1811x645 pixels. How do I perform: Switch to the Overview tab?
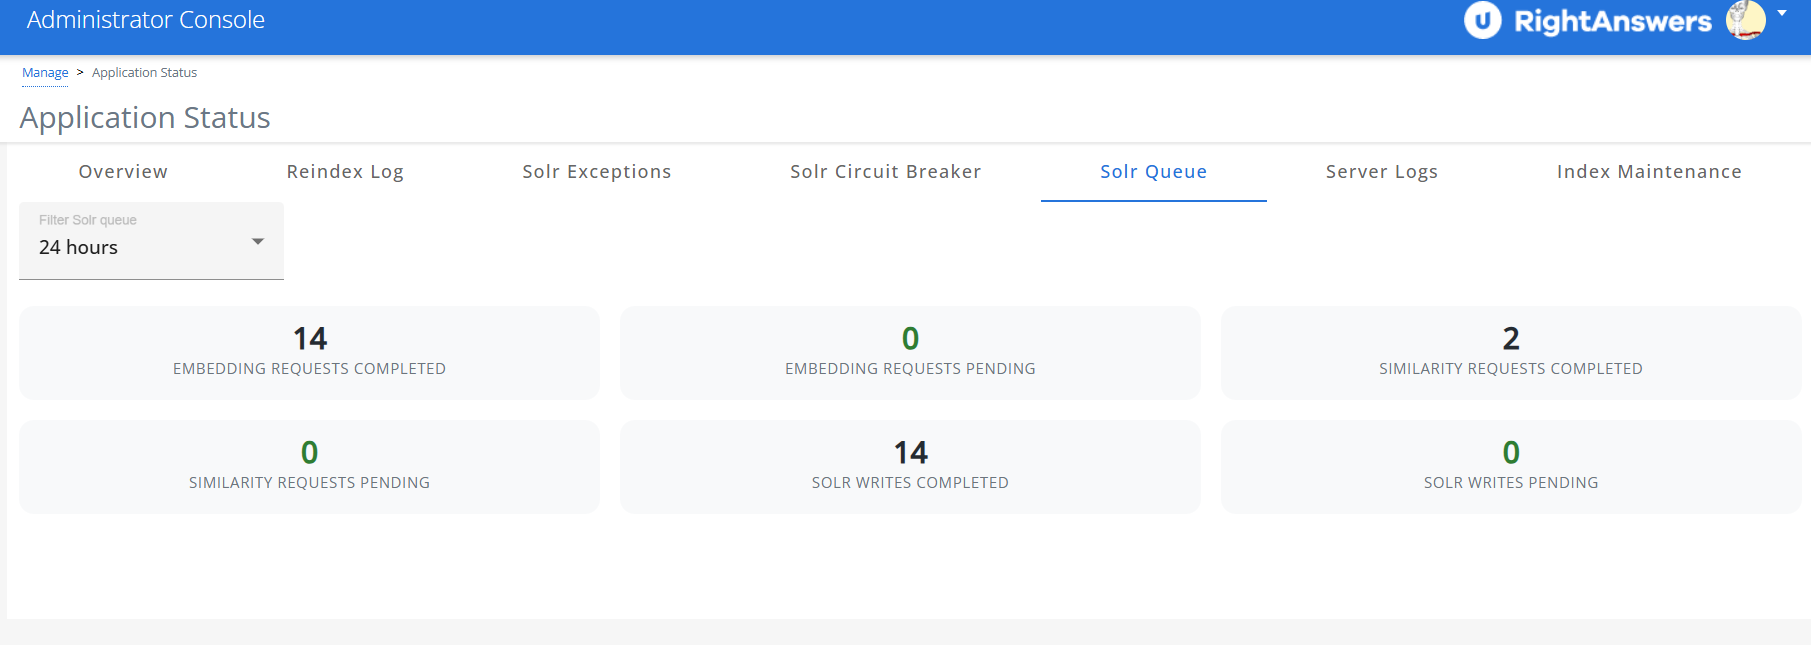[123, 172]
